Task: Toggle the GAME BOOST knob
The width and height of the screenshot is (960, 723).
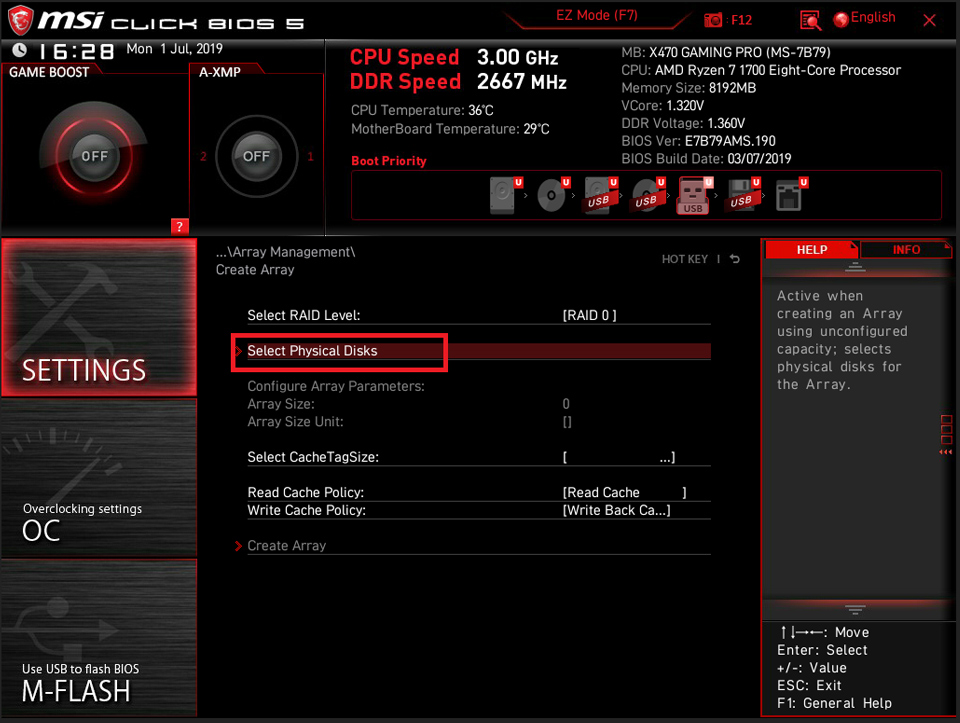Action: (94, 156)
